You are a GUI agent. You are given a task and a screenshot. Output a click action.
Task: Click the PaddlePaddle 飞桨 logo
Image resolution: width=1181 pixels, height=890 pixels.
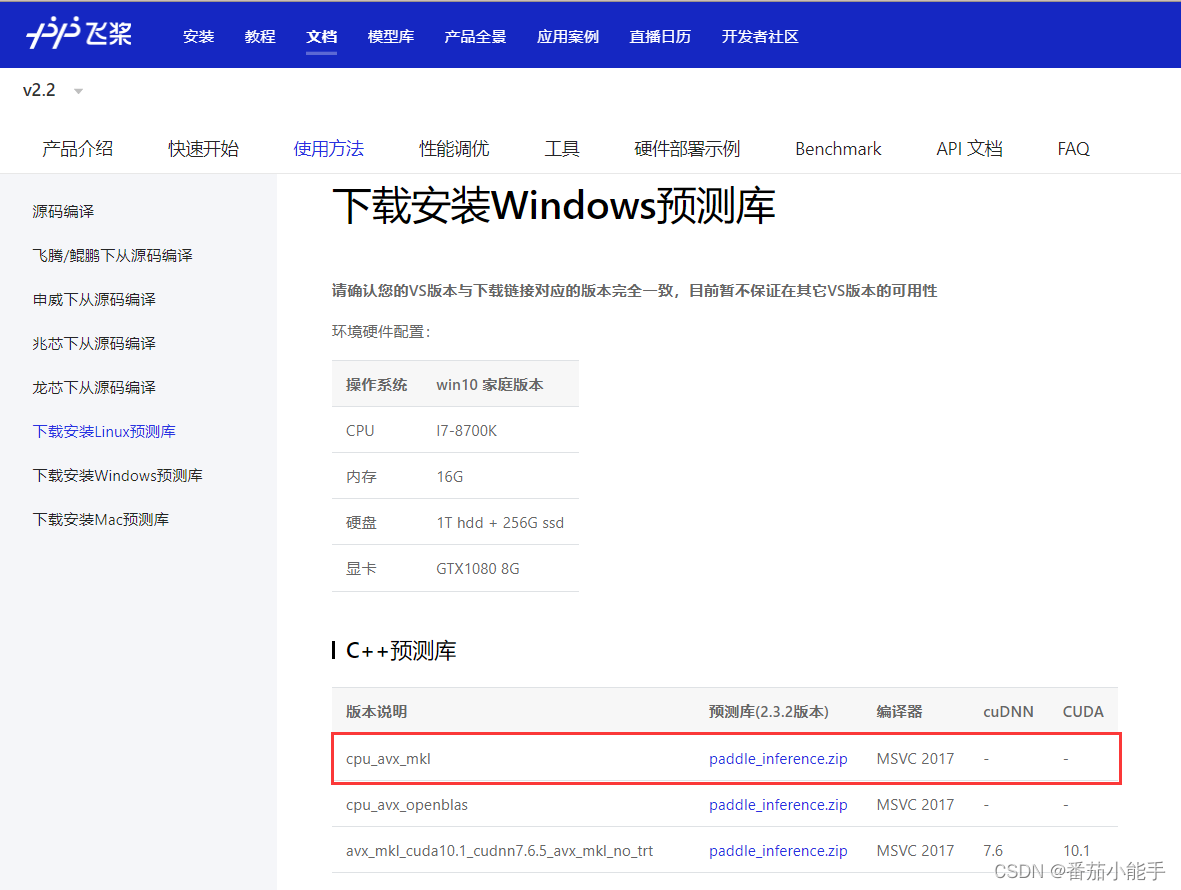[x=79, y=33]
